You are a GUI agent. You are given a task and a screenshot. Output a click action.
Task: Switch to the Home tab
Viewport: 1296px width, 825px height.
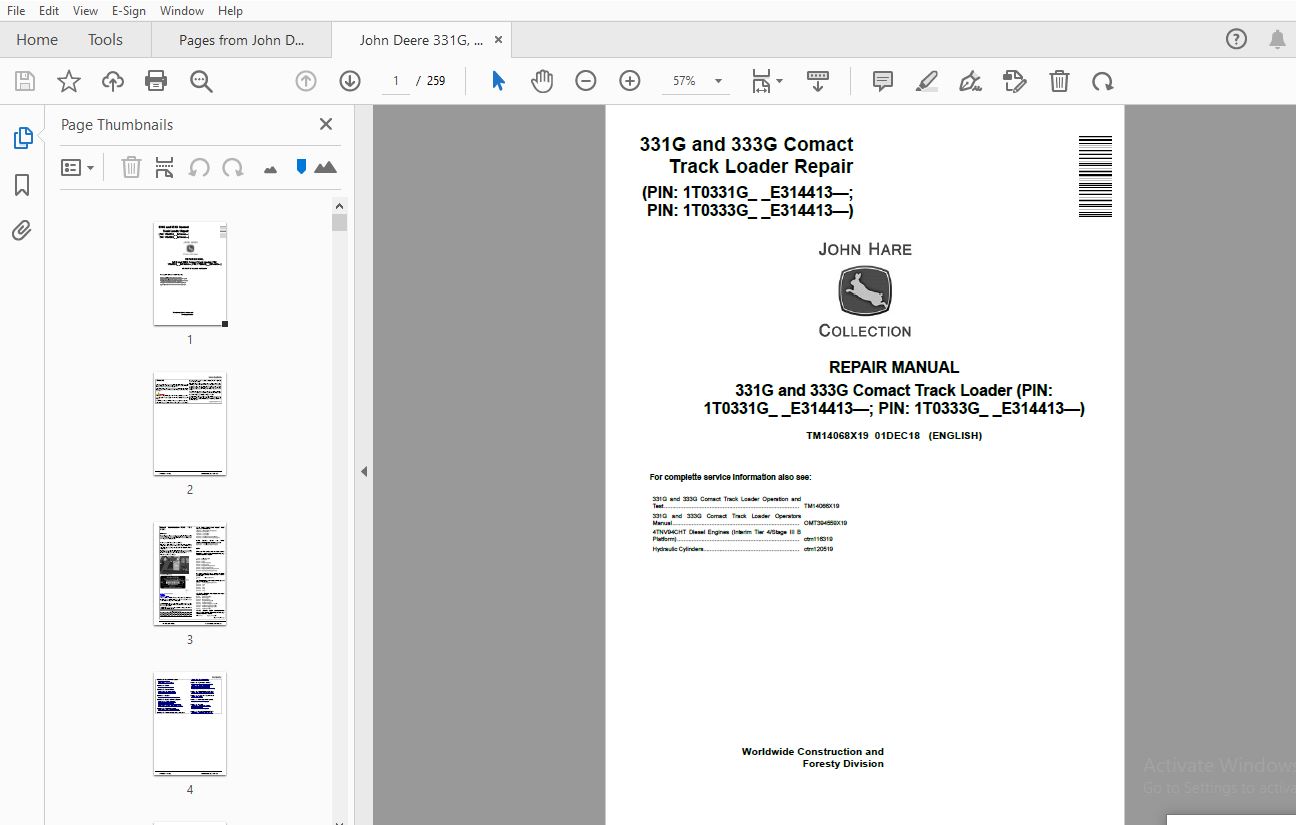click(x=37, y=40)
